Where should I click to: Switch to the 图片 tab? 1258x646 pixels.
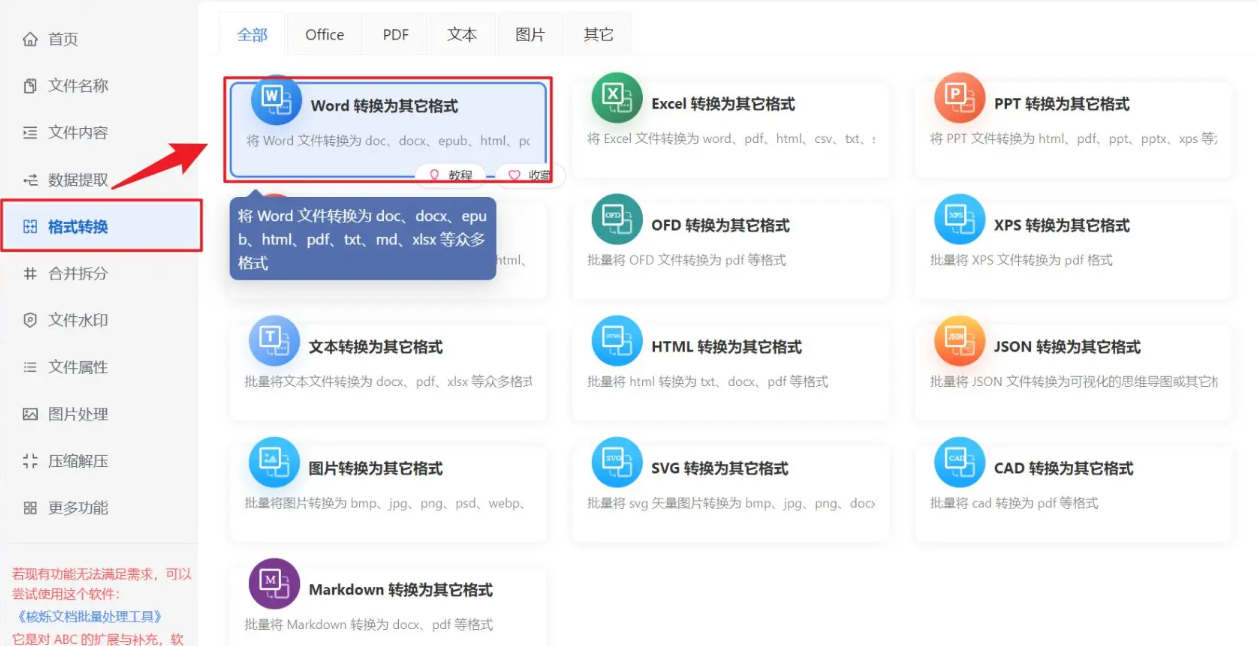pyautogui.click(x=530, y=34)
